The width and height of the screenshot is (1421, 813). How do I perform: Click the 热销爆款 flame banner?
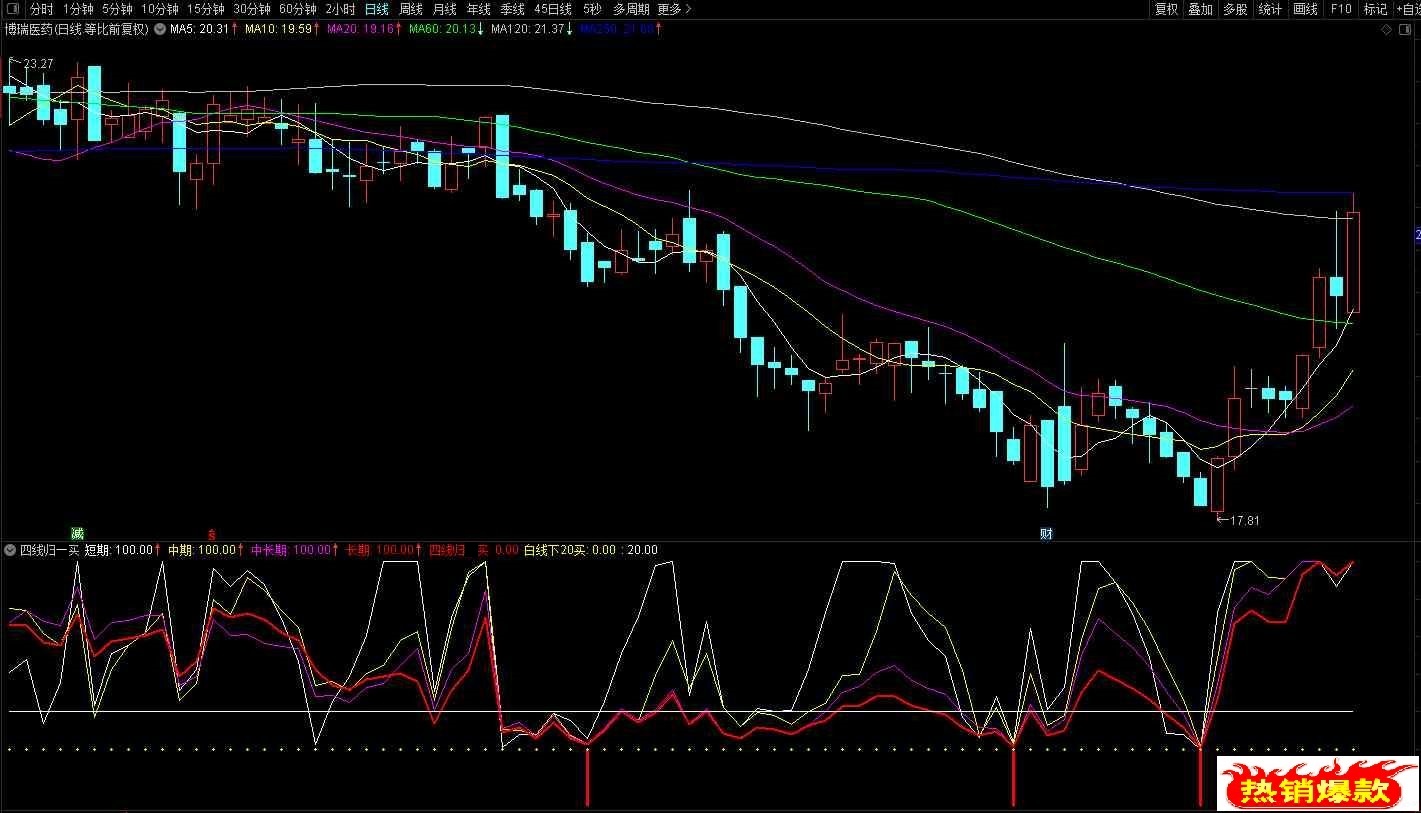pos(1316,784)
